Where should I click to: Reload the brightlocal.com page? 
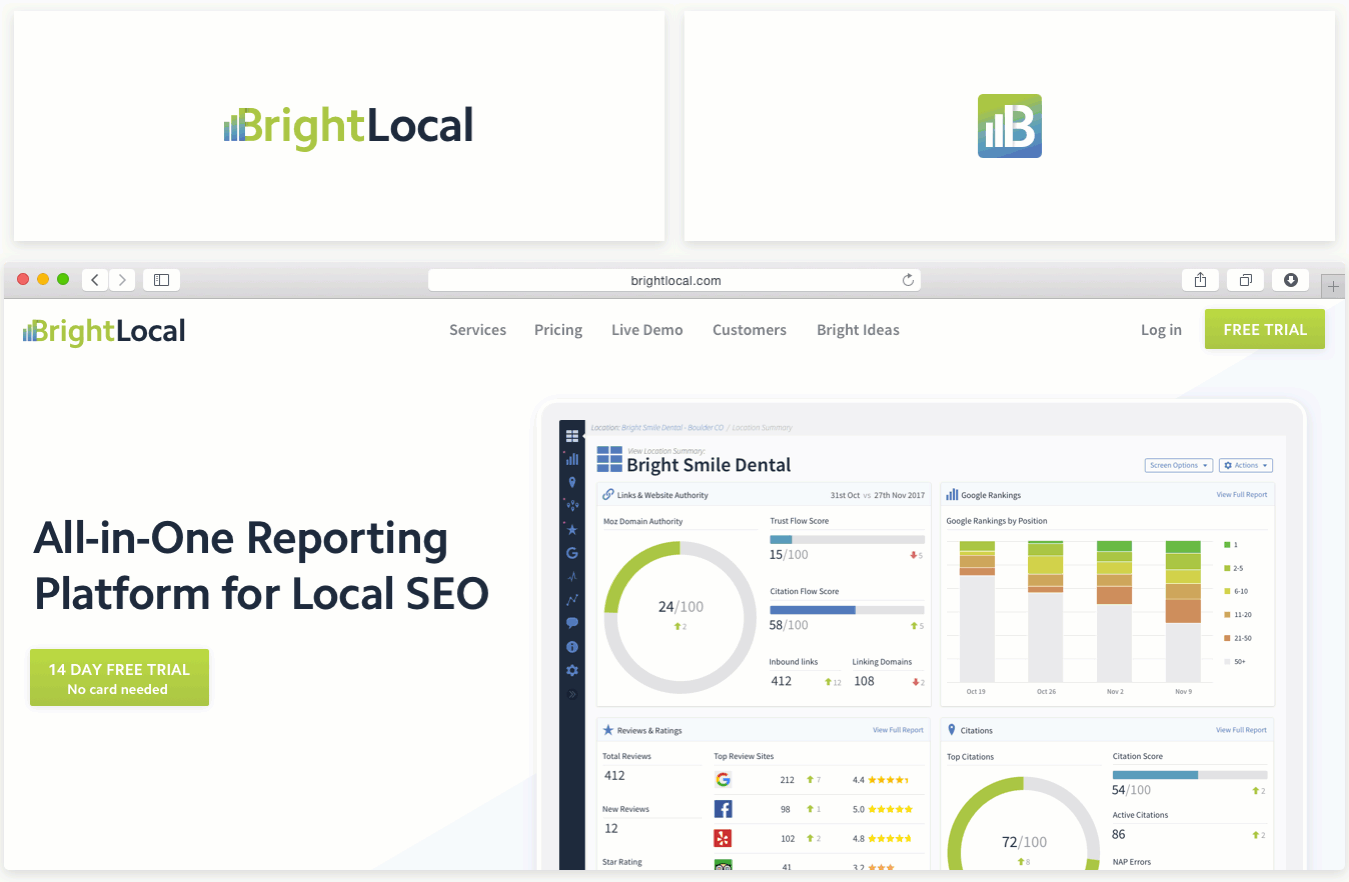[x=908, y=281]
